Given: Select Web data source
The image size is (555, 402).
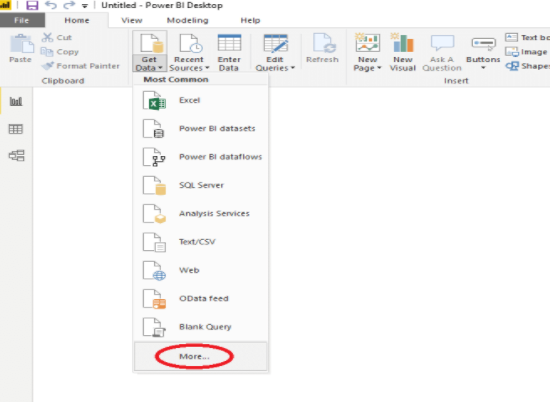Looking at the screenshot, I should click(201, 270).
